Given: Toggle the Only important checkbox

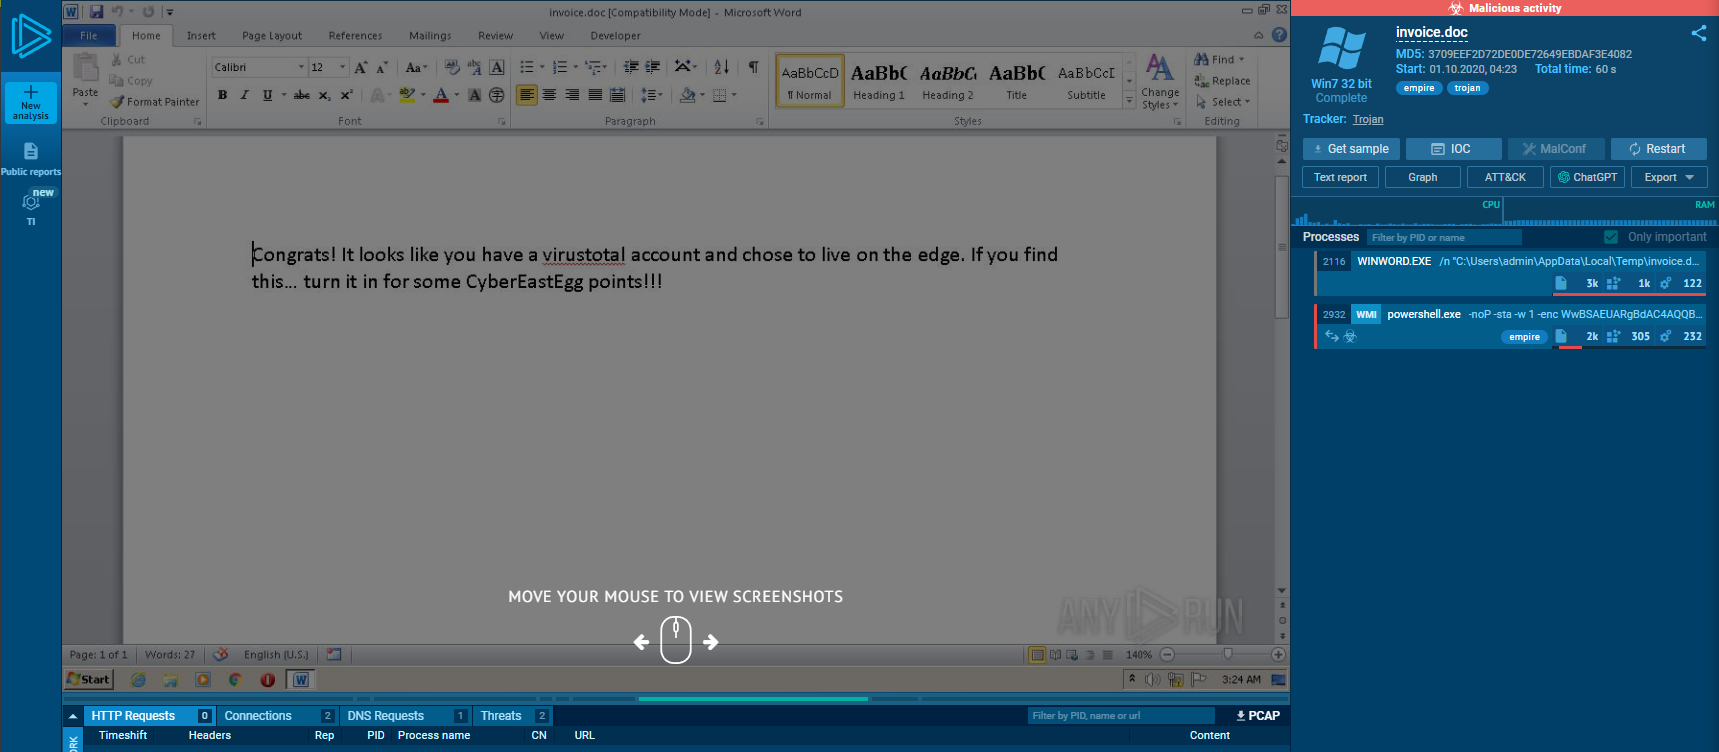Looking at the screenshot, I should click(1611, 237).
